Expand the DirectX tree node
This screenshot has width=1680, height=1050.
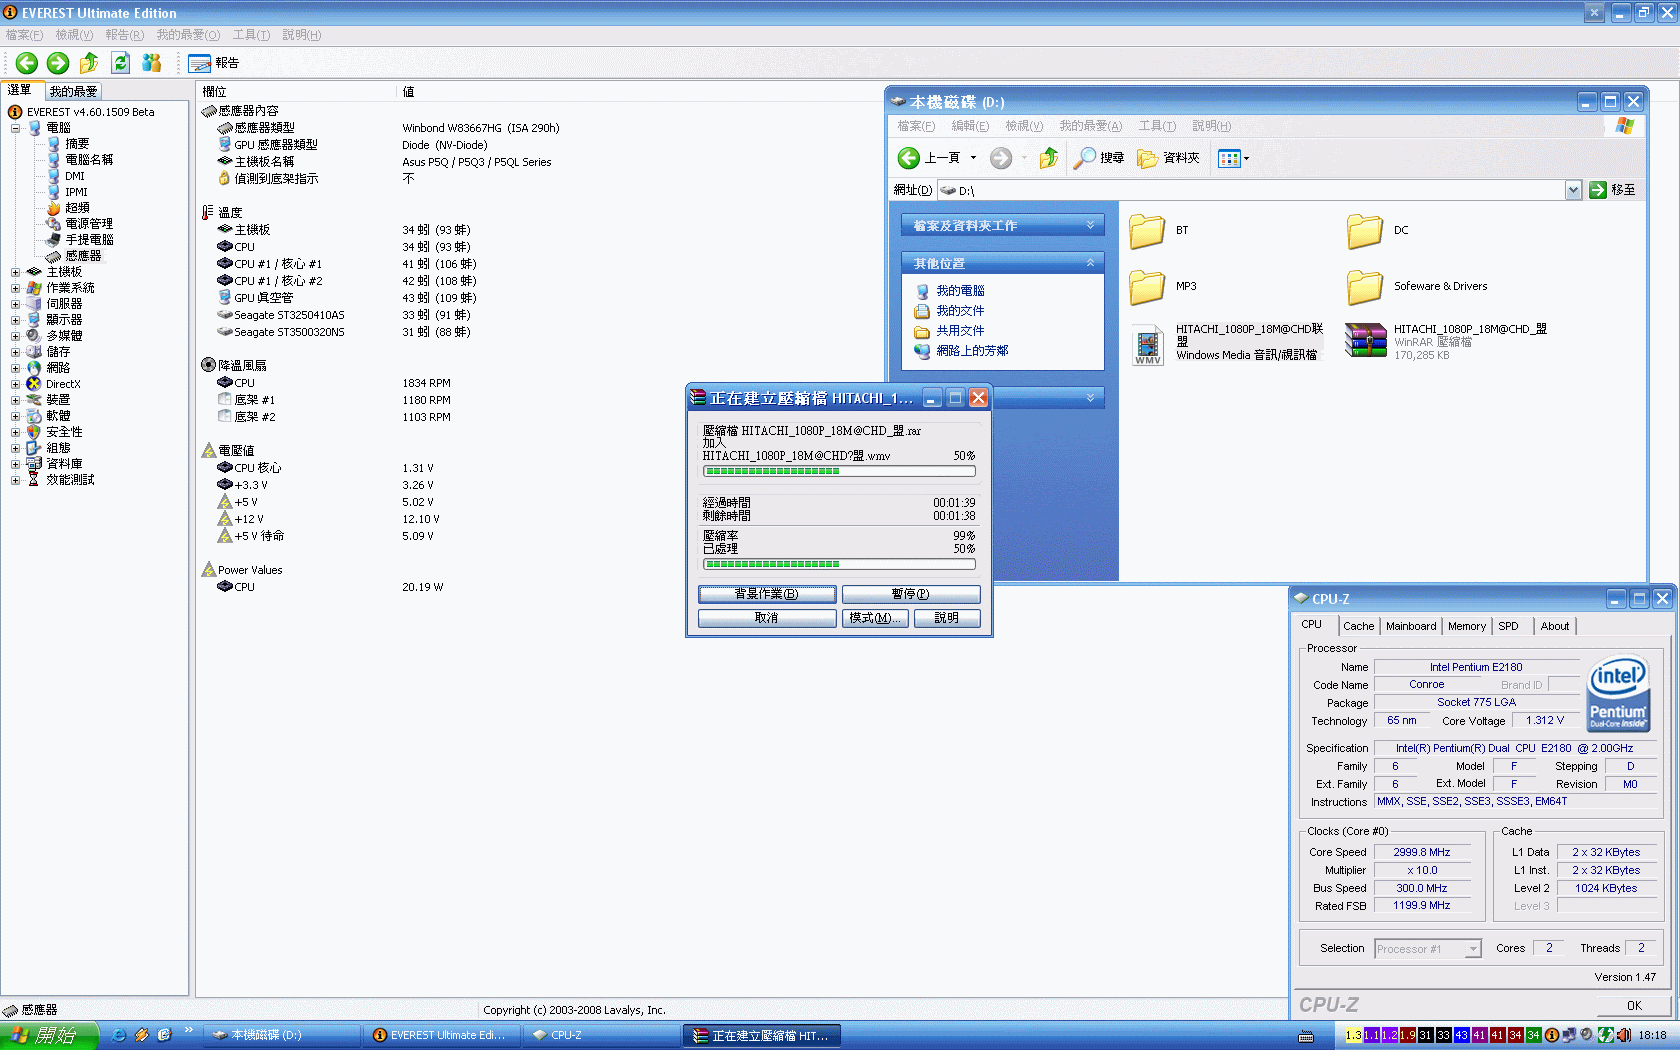click(x=15, y=384)
